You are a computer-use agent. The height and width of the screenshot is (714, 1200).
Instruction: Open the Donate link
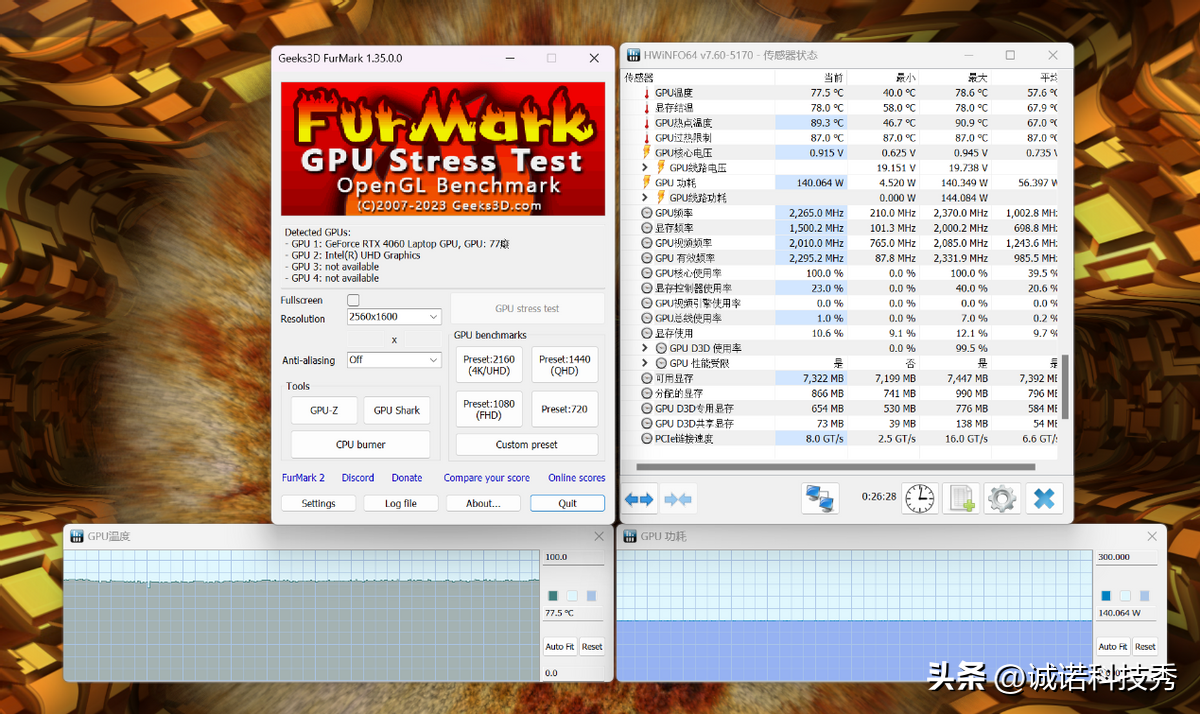(407, 478)
